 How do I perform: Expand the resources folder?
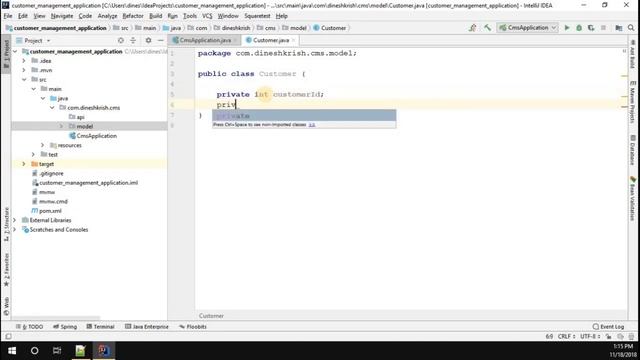coord(43,145)
